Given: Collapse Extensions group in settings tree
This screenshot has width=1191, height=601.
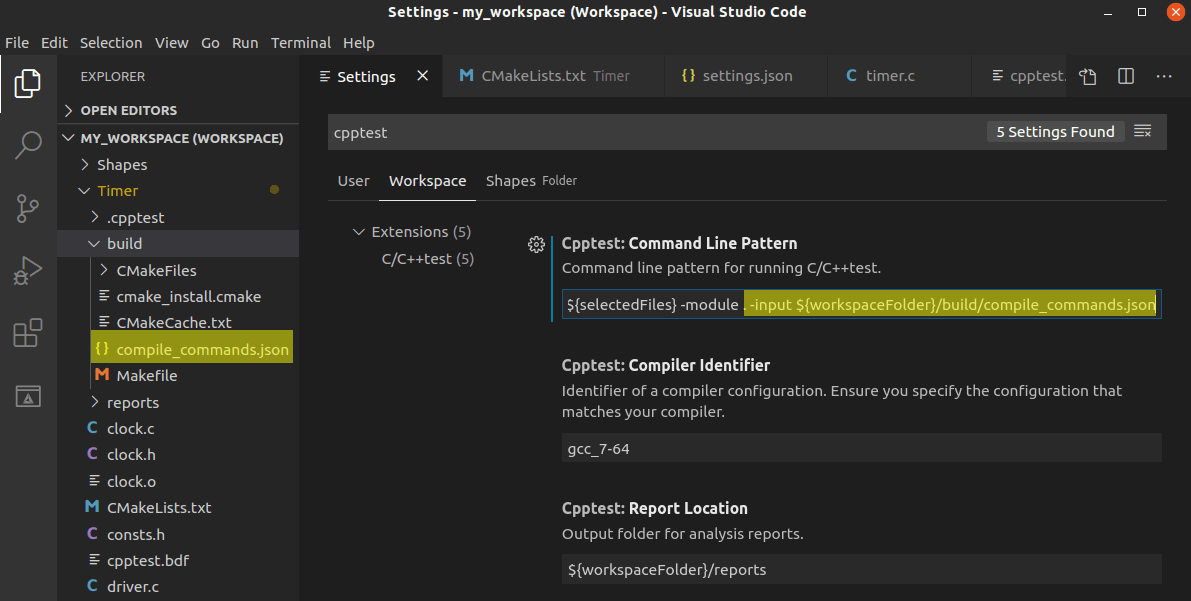Looking at the screenshot, I should click(x=359, y=232).
